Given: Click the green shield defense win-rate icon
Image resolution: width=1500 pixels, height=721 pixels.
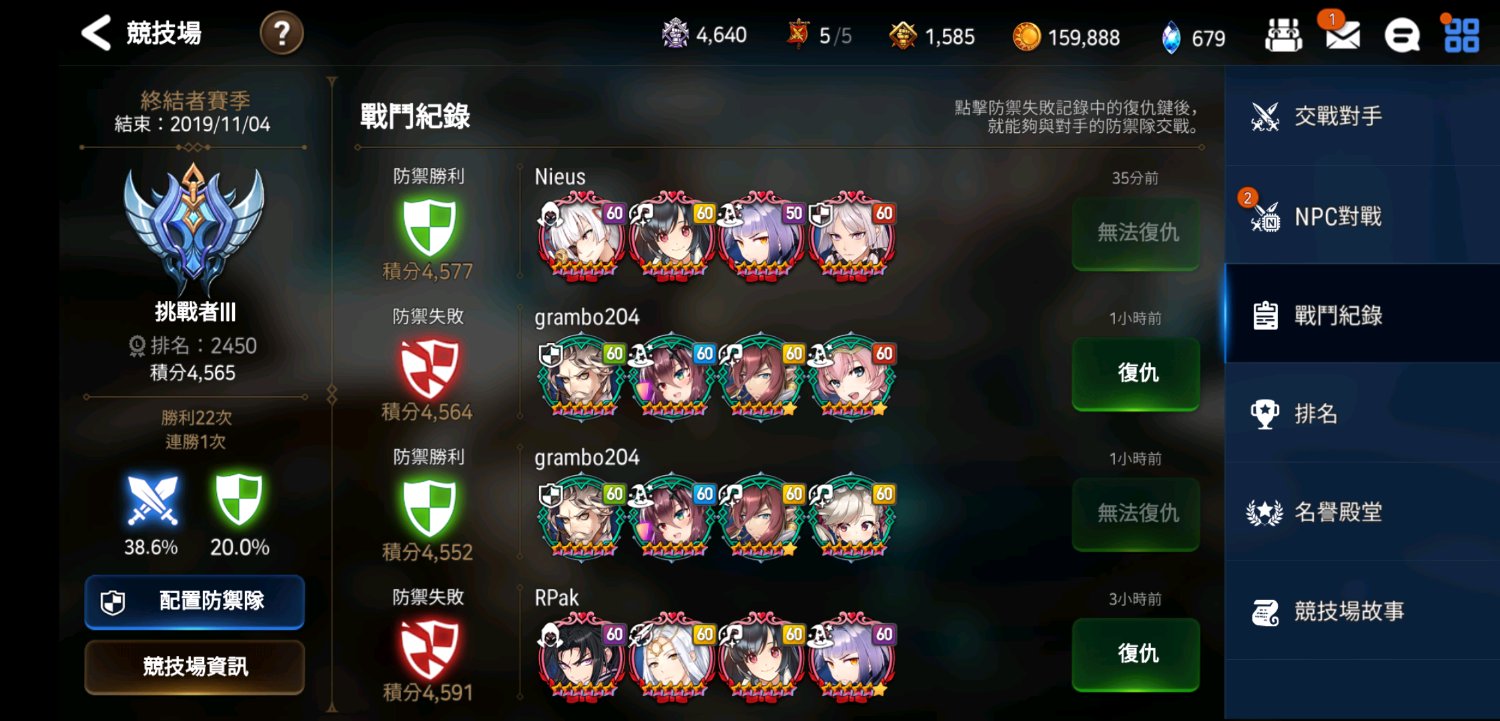Looking at the screenshot, I should pos(239,500).
